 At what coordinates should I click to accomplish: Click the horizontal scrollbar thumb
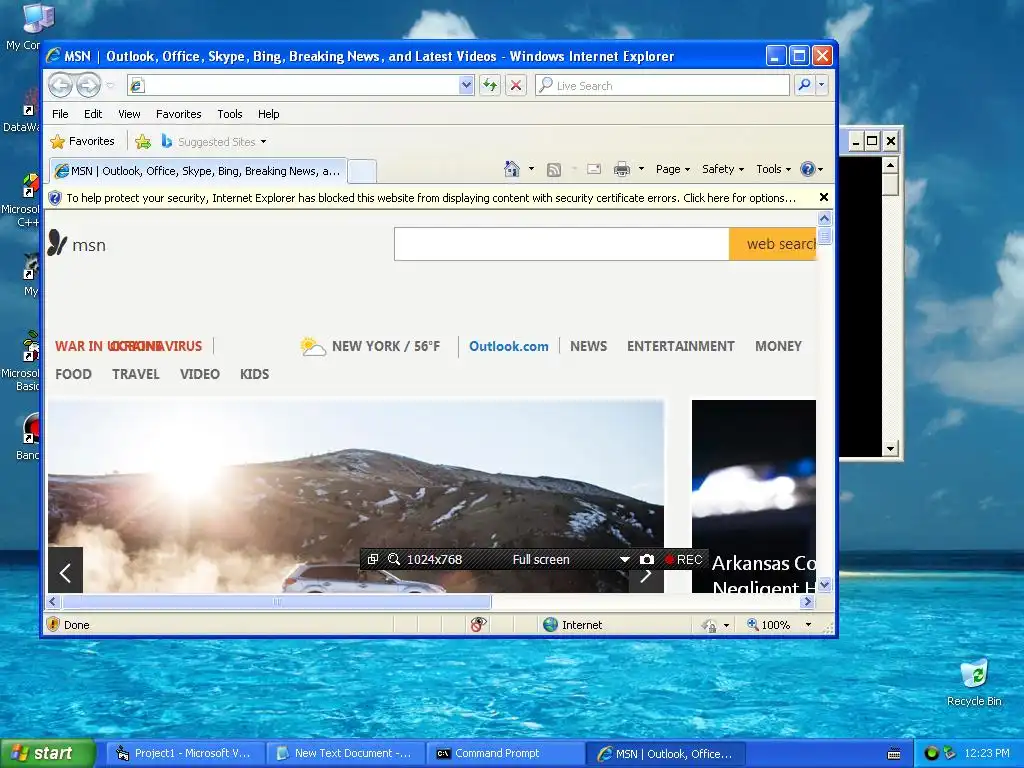277,601
